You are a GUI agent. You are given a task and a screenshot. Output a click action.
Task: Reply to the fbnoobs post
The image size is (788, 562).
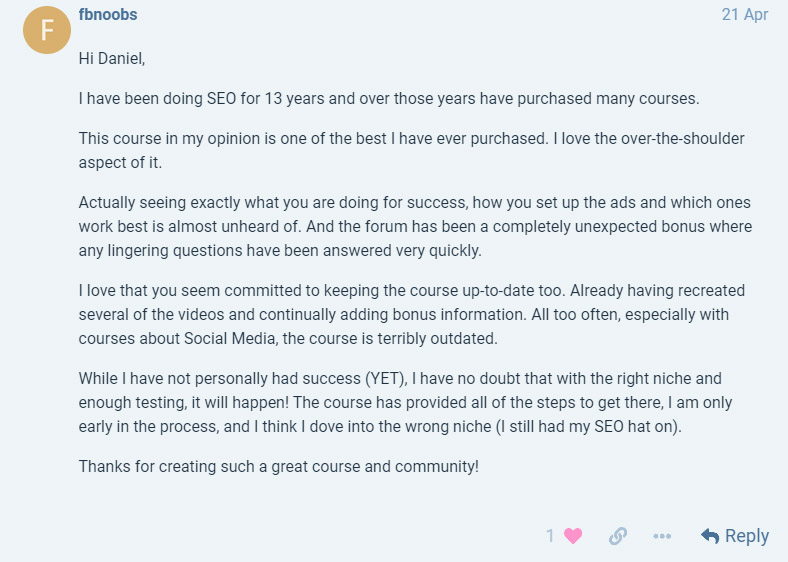tap(735, 536)
